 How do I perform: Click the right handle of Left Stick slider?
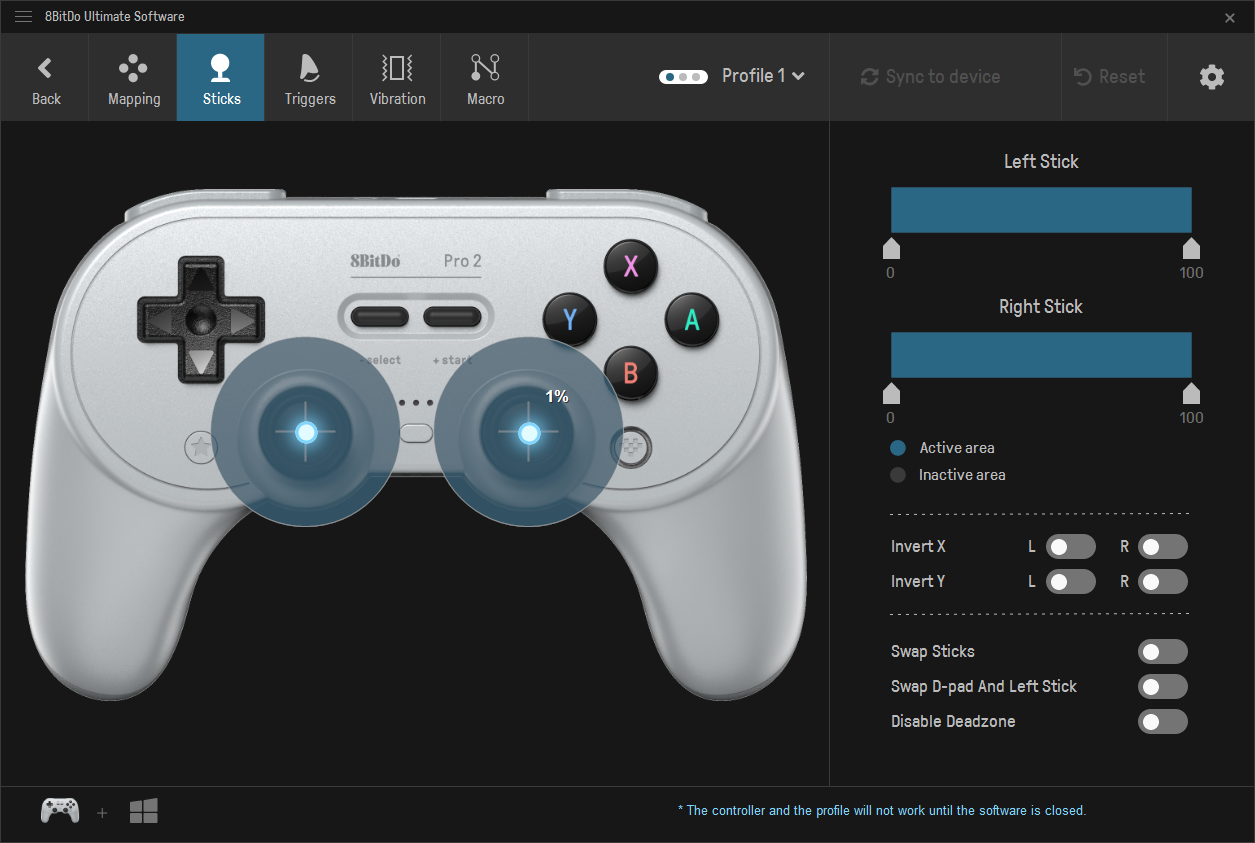tap(1191, 248)
